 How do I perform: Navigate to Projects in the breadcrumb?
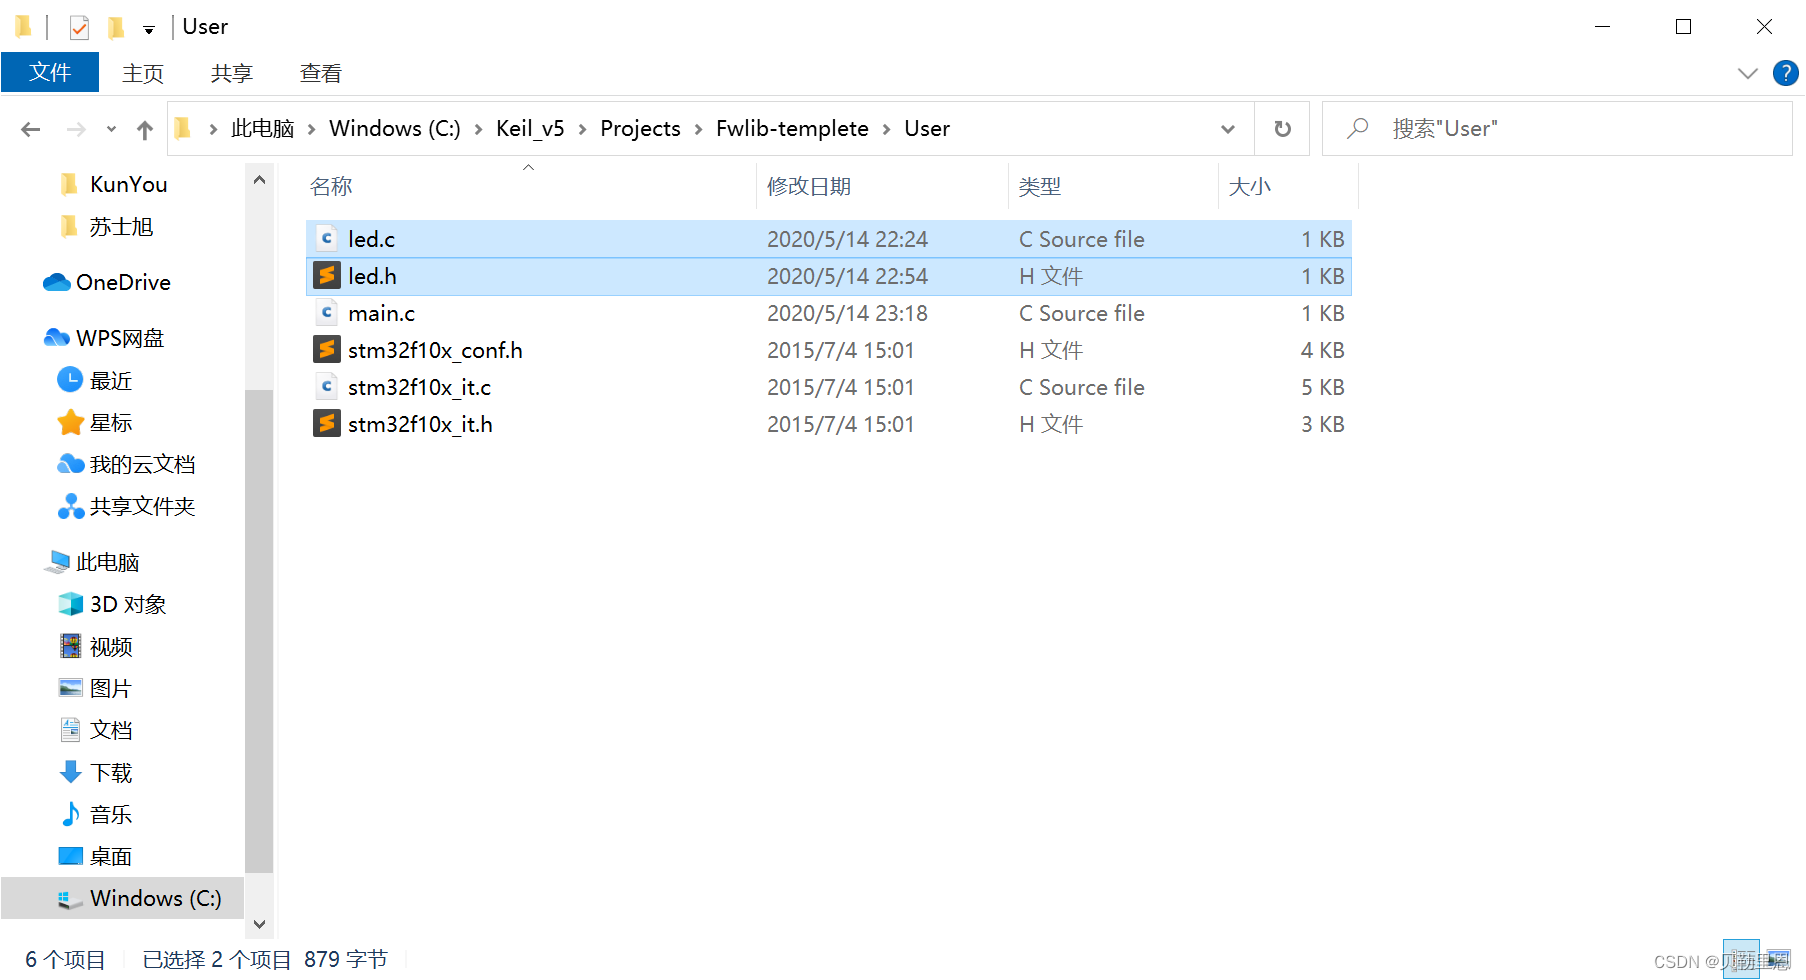pyautogui.click(x=640, y=129)
